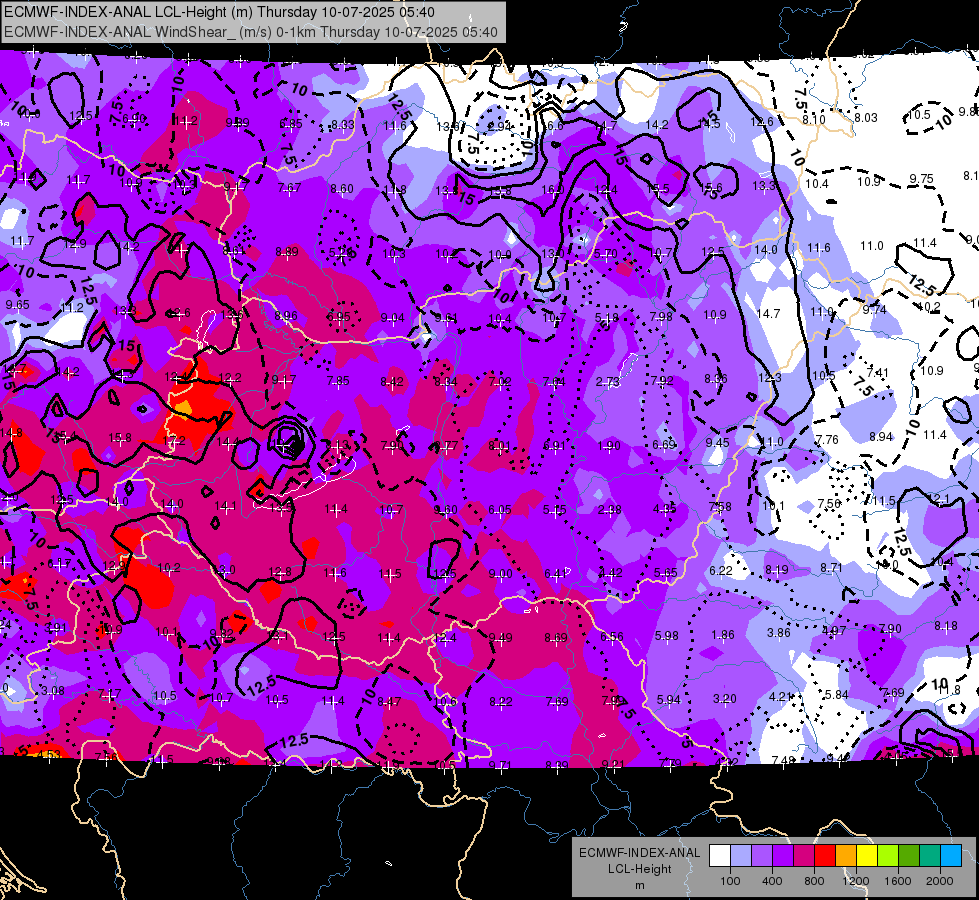Click the yellow swatch in the legend color bar

click(867, 856)
